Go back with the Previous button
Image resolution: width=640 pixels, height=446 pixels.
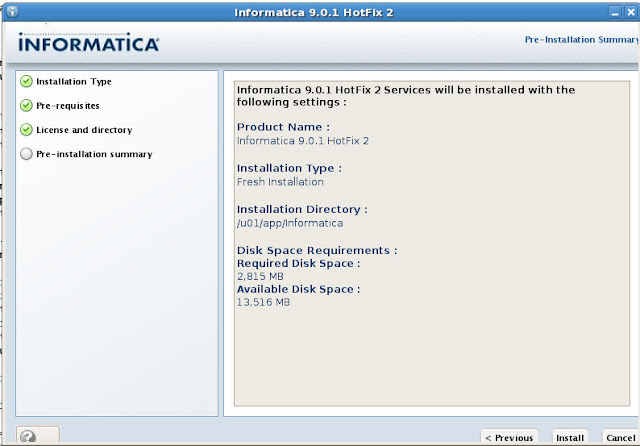[509, 437]
